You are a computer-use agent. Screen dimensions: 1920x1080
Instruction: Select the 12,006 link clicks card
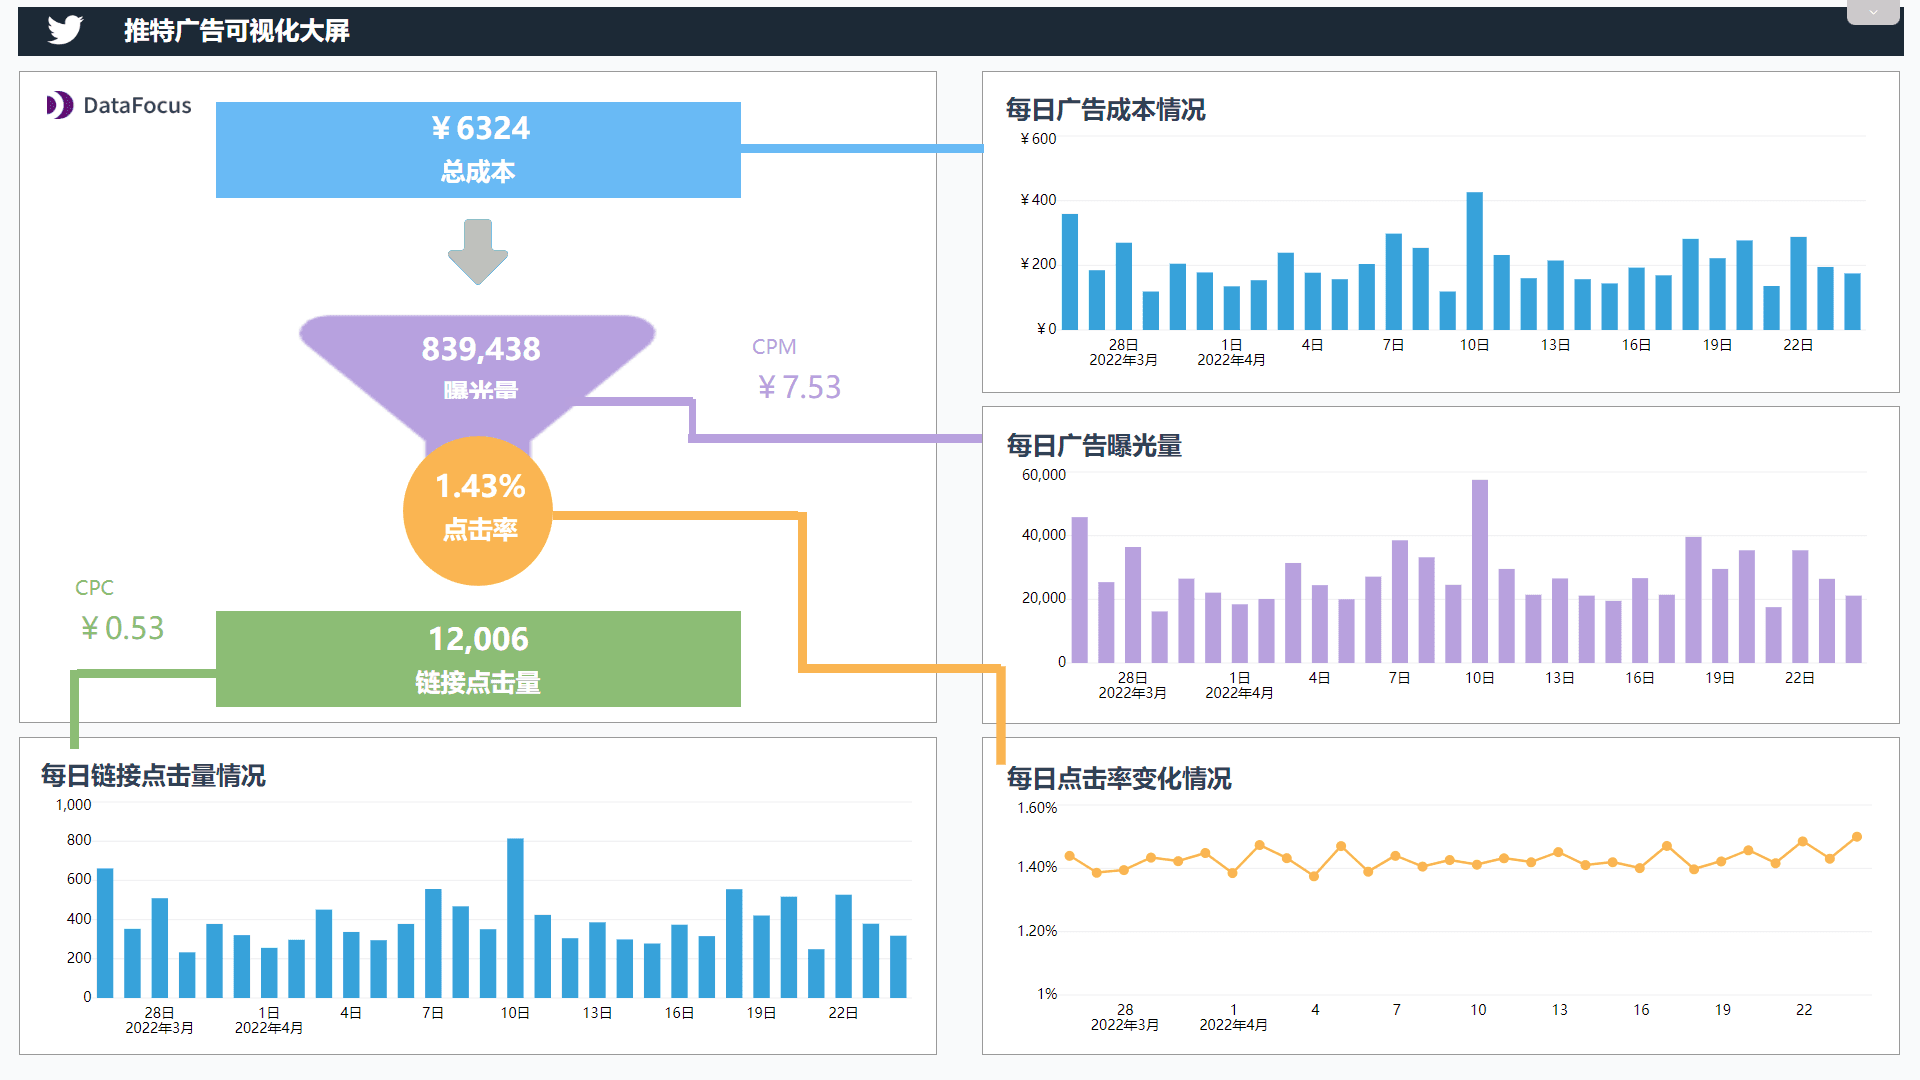tap(478, 659)
